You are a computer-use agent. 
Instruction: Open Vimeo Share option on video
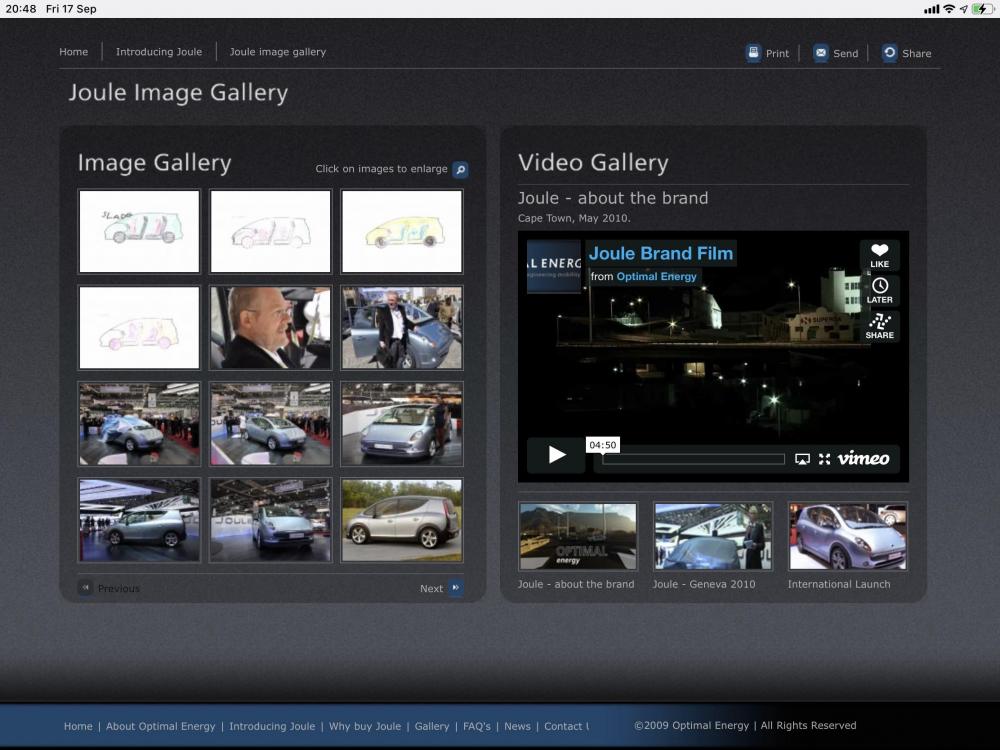pyautogui.click(x=879, y=327)
